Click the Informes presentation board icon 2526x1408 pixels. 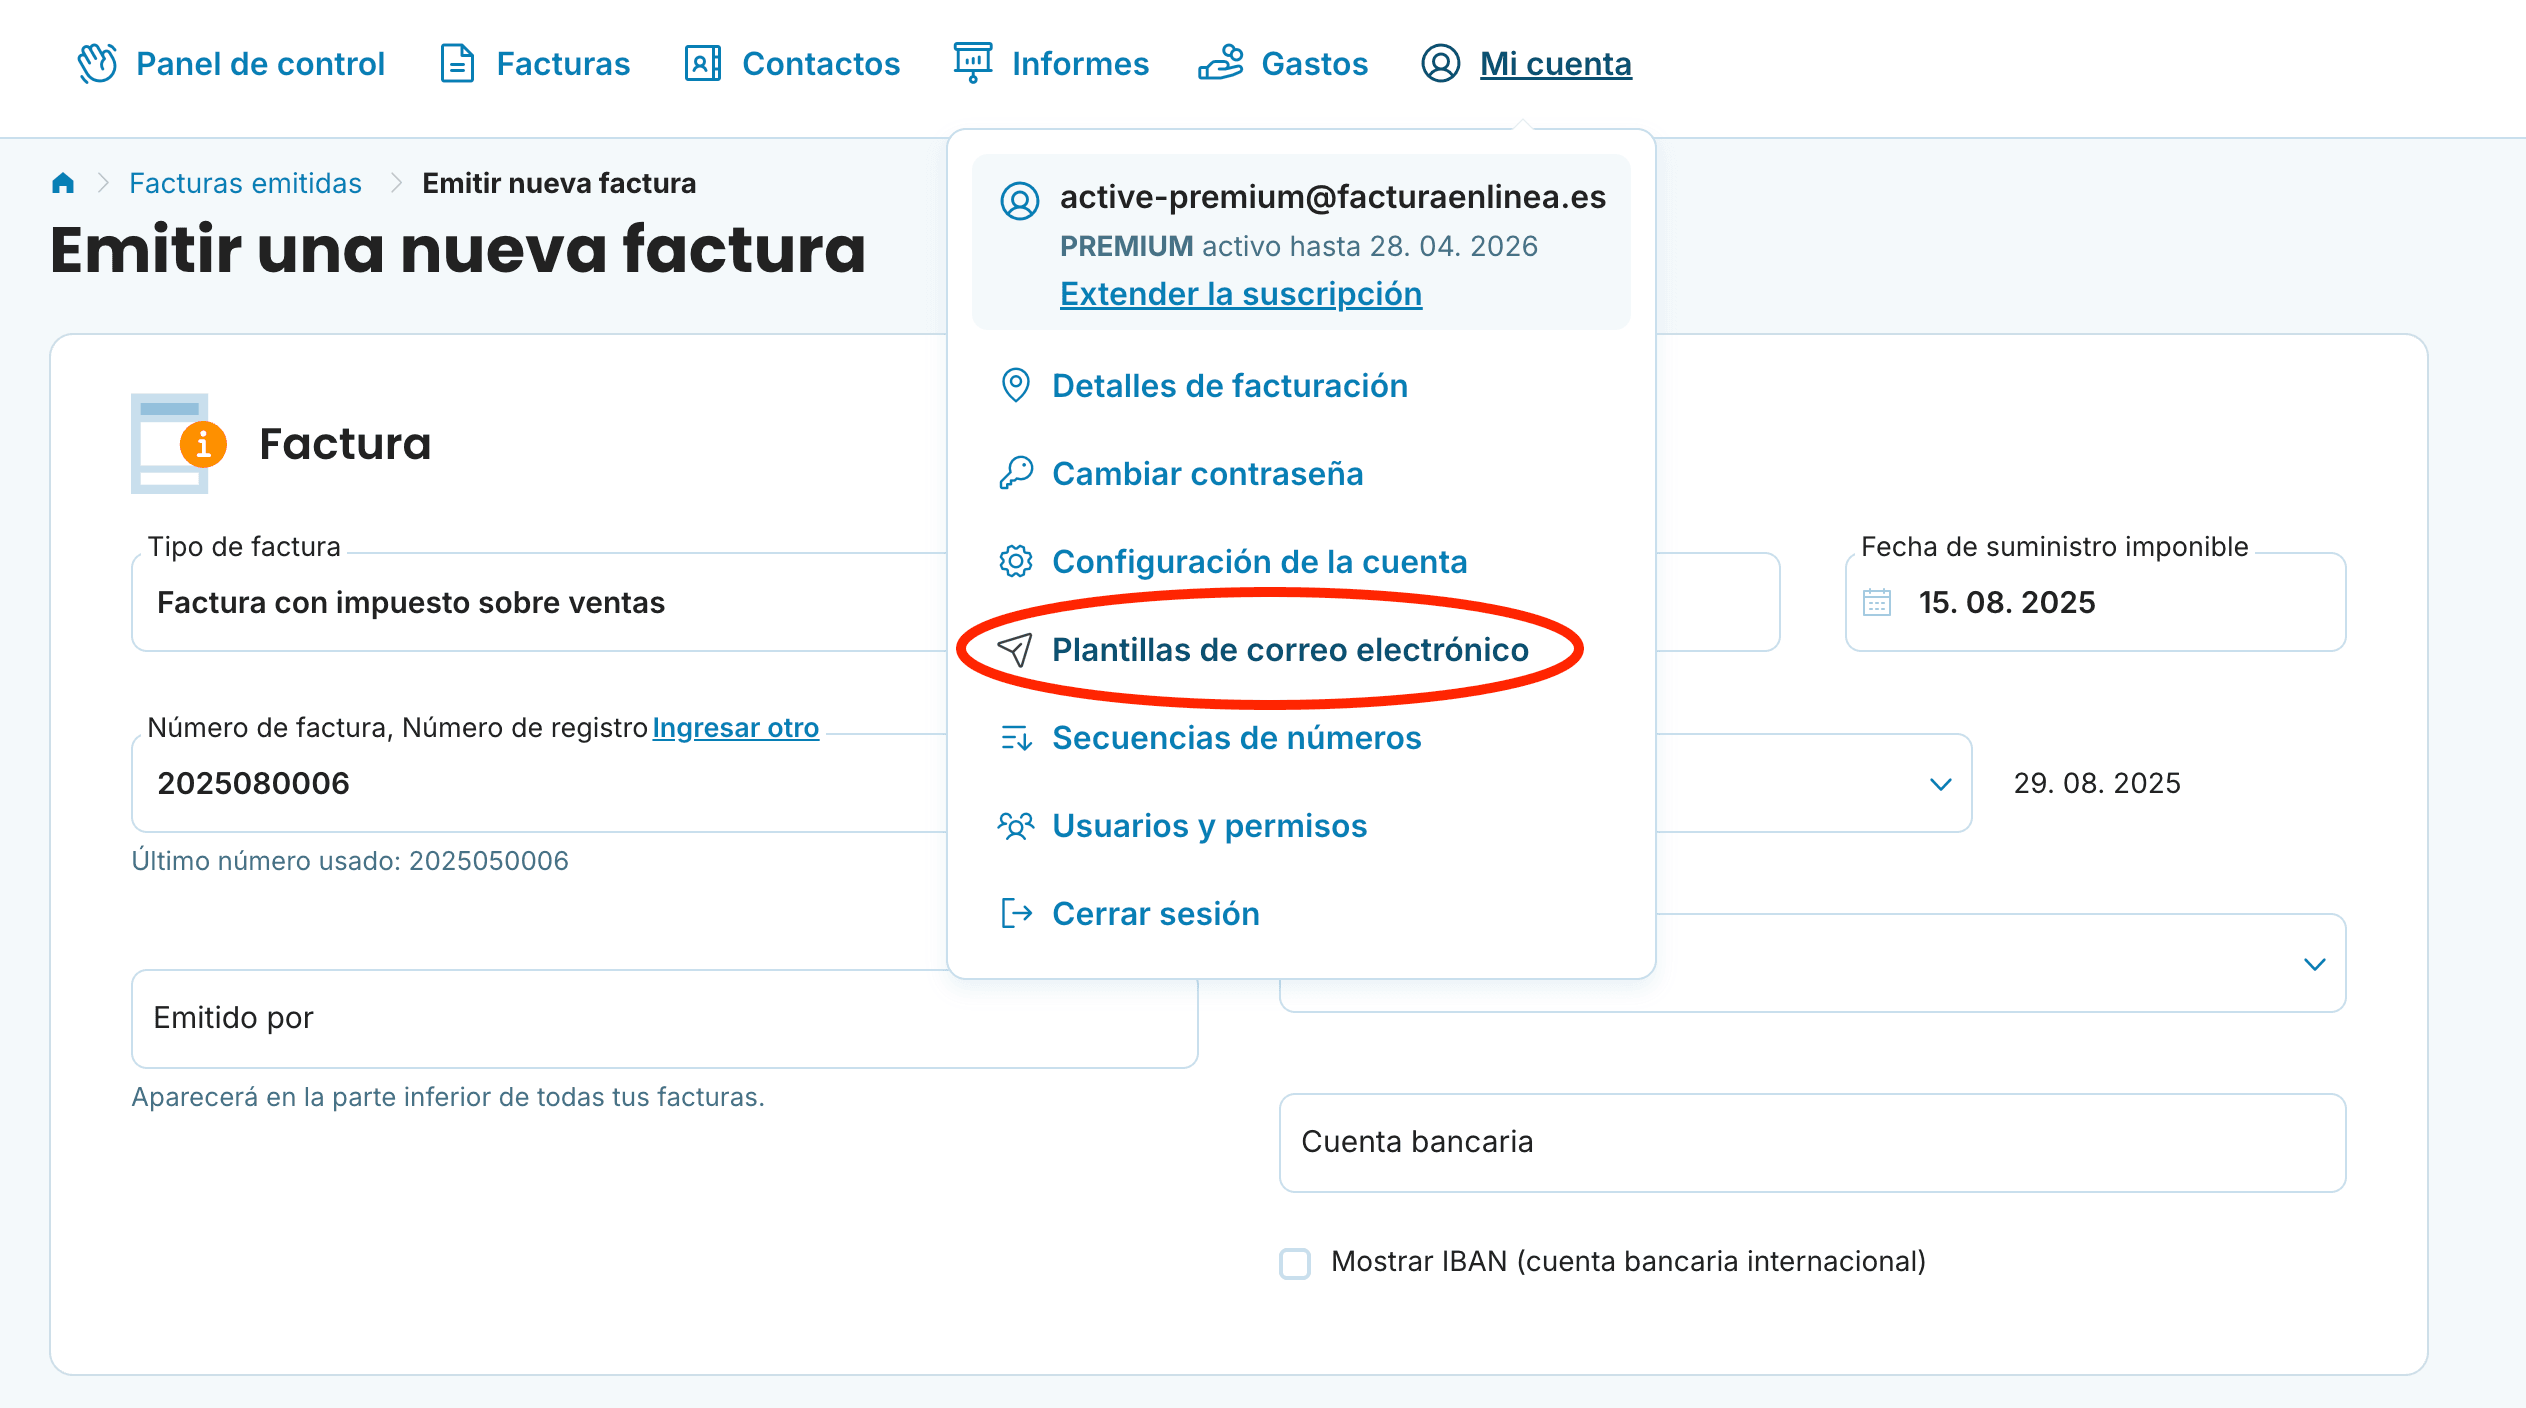tap(972, 63)
